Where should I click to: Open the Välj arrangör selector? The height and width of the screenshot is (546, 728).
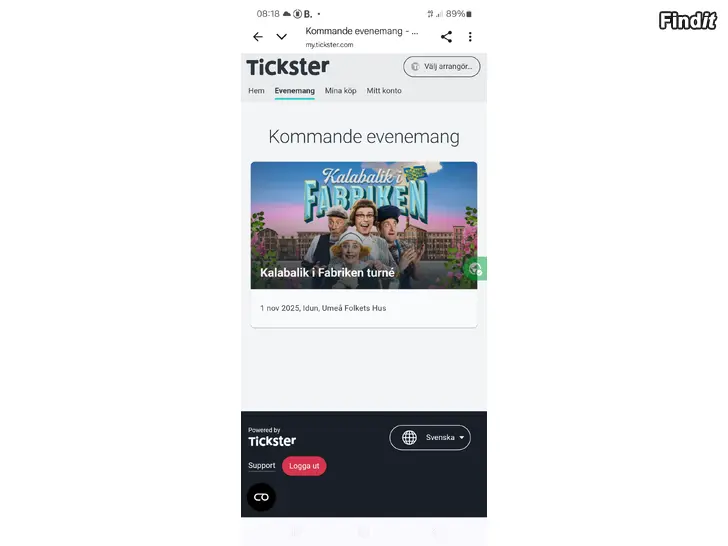pos(442,66)
